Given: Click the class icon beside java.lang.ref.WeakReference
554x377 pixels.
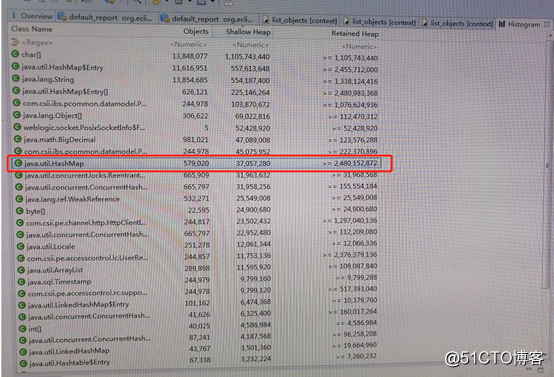Looking at the screenshot, I should click(x=19, y=199).
